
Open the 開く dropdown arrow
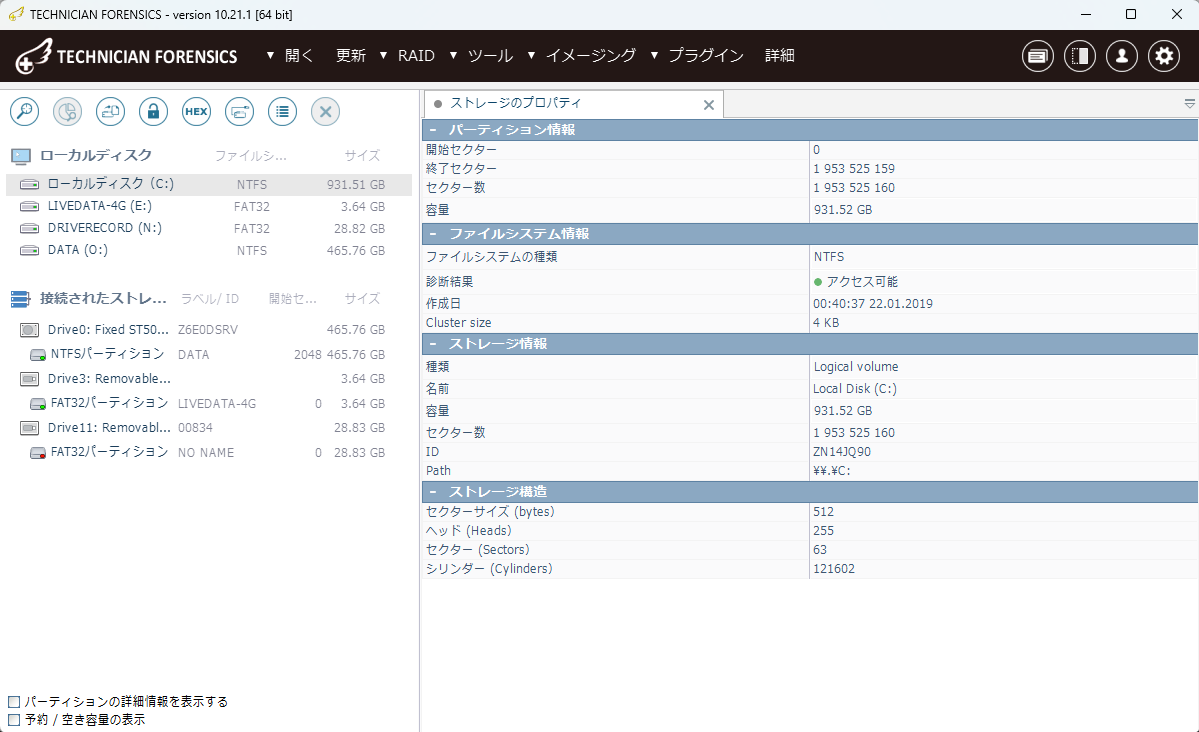point(270,56)
